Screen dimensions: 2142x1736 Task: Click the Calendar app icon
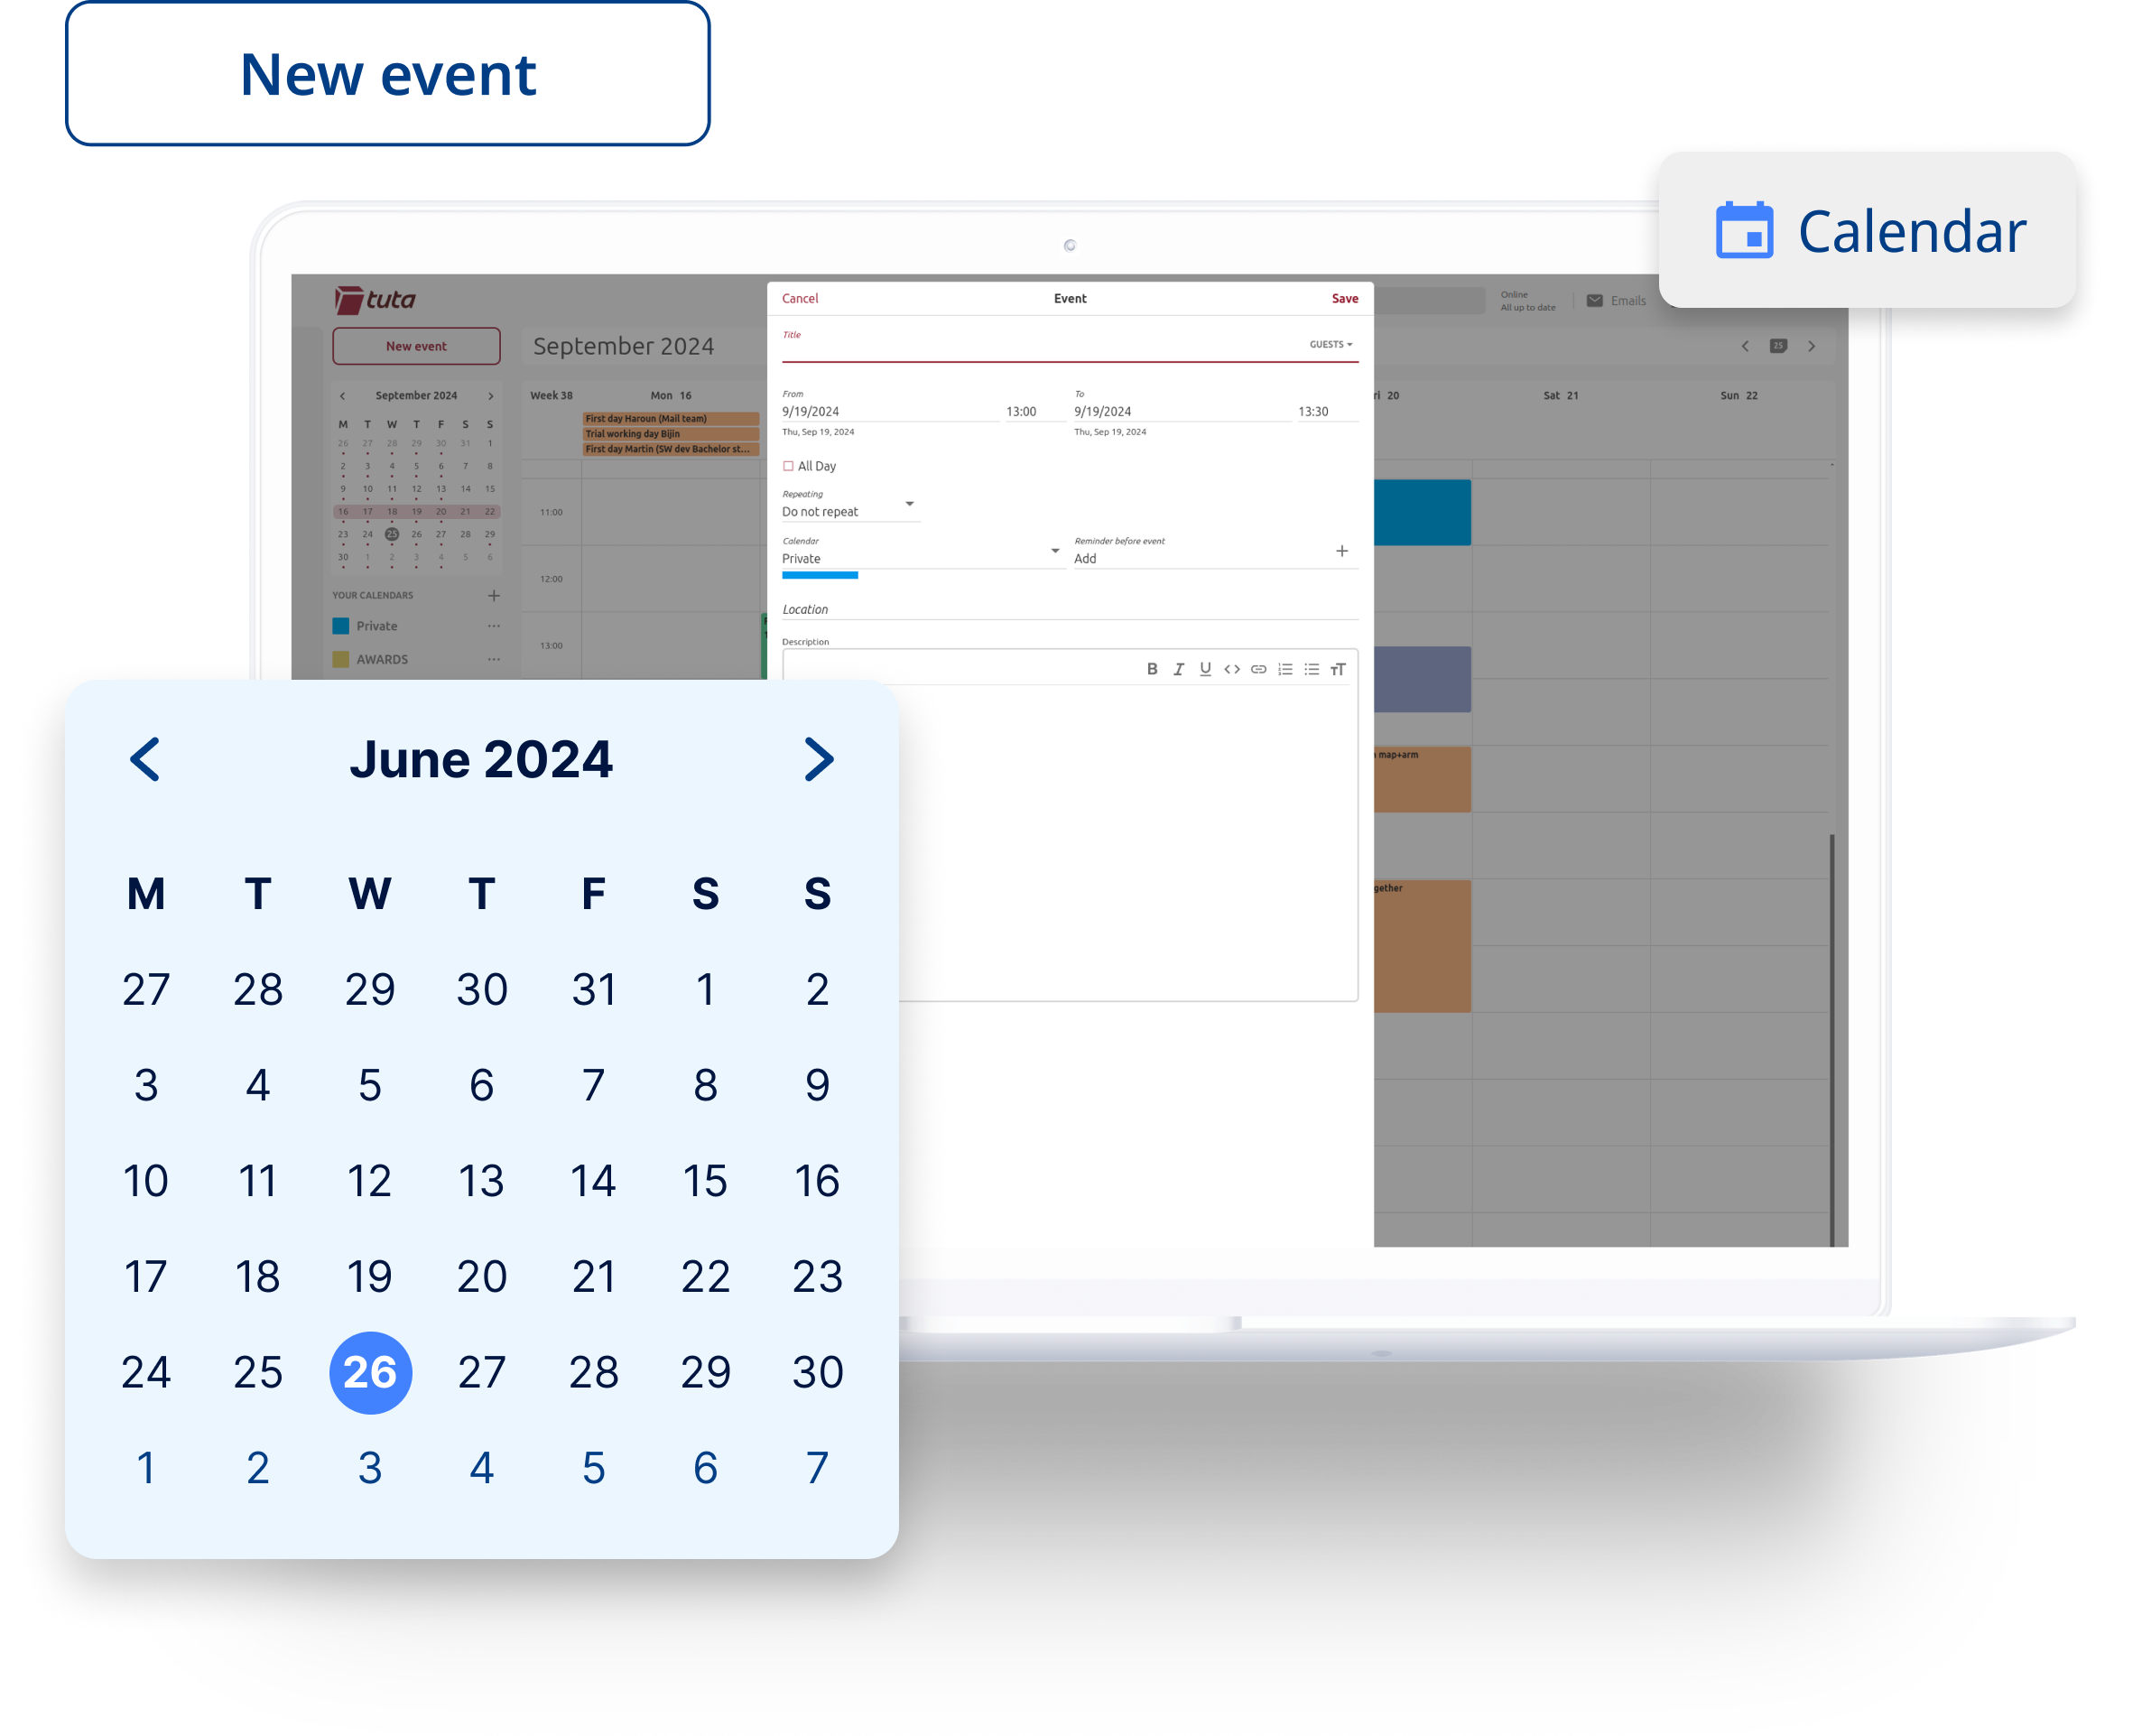tap(1743, 230)
